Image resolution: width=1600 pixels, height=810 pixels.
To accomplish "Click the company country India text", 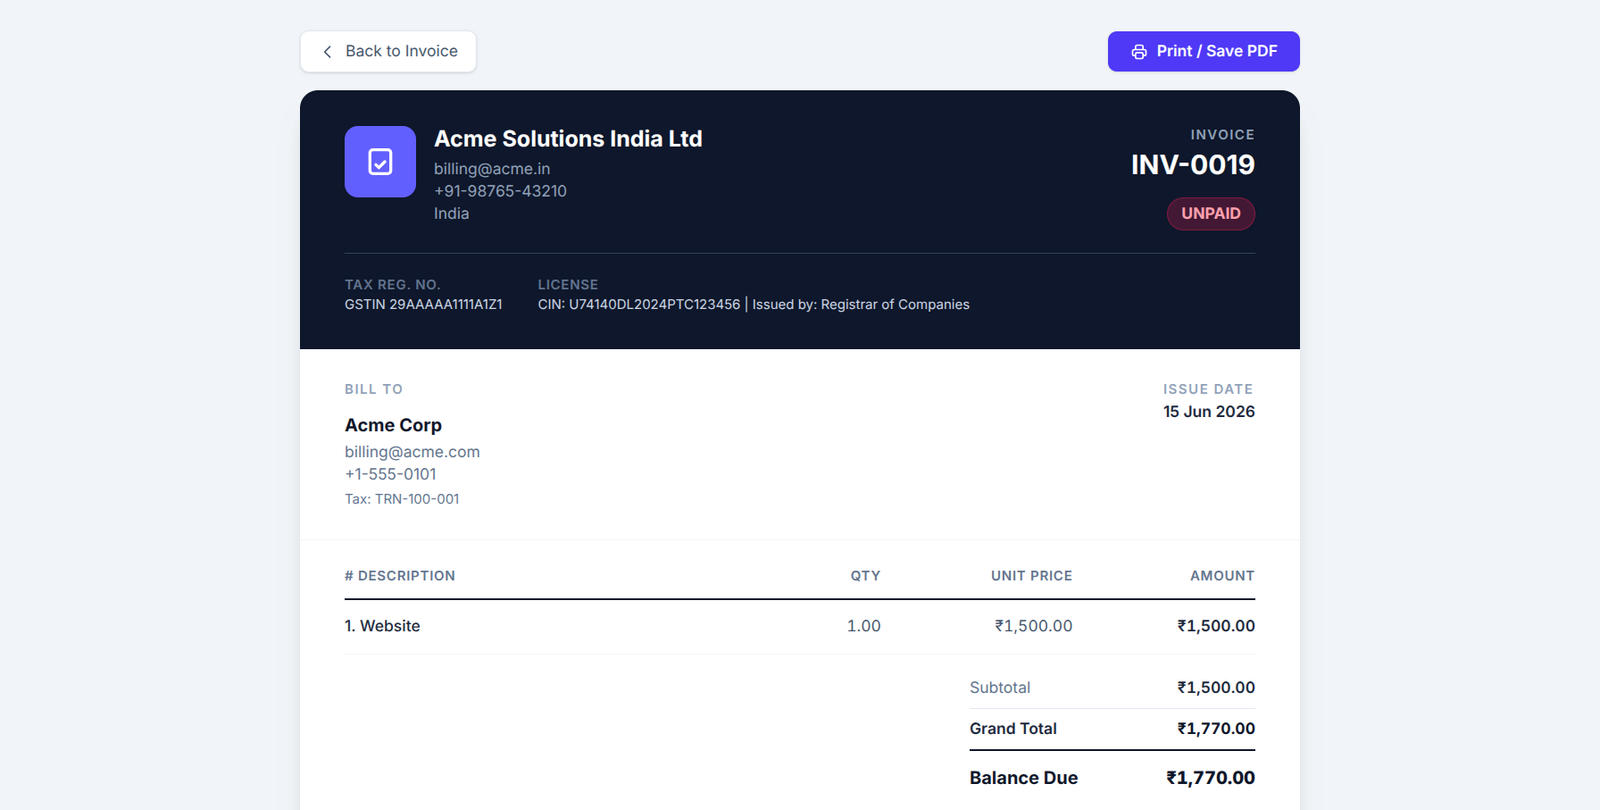I will (451, 213).
